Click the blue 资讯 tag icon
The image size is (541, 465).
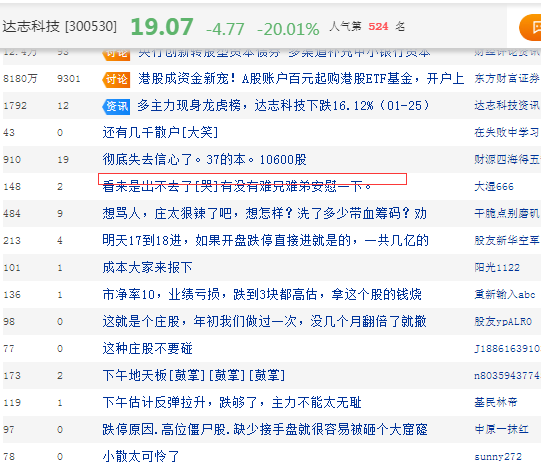(x=116, y=106)
